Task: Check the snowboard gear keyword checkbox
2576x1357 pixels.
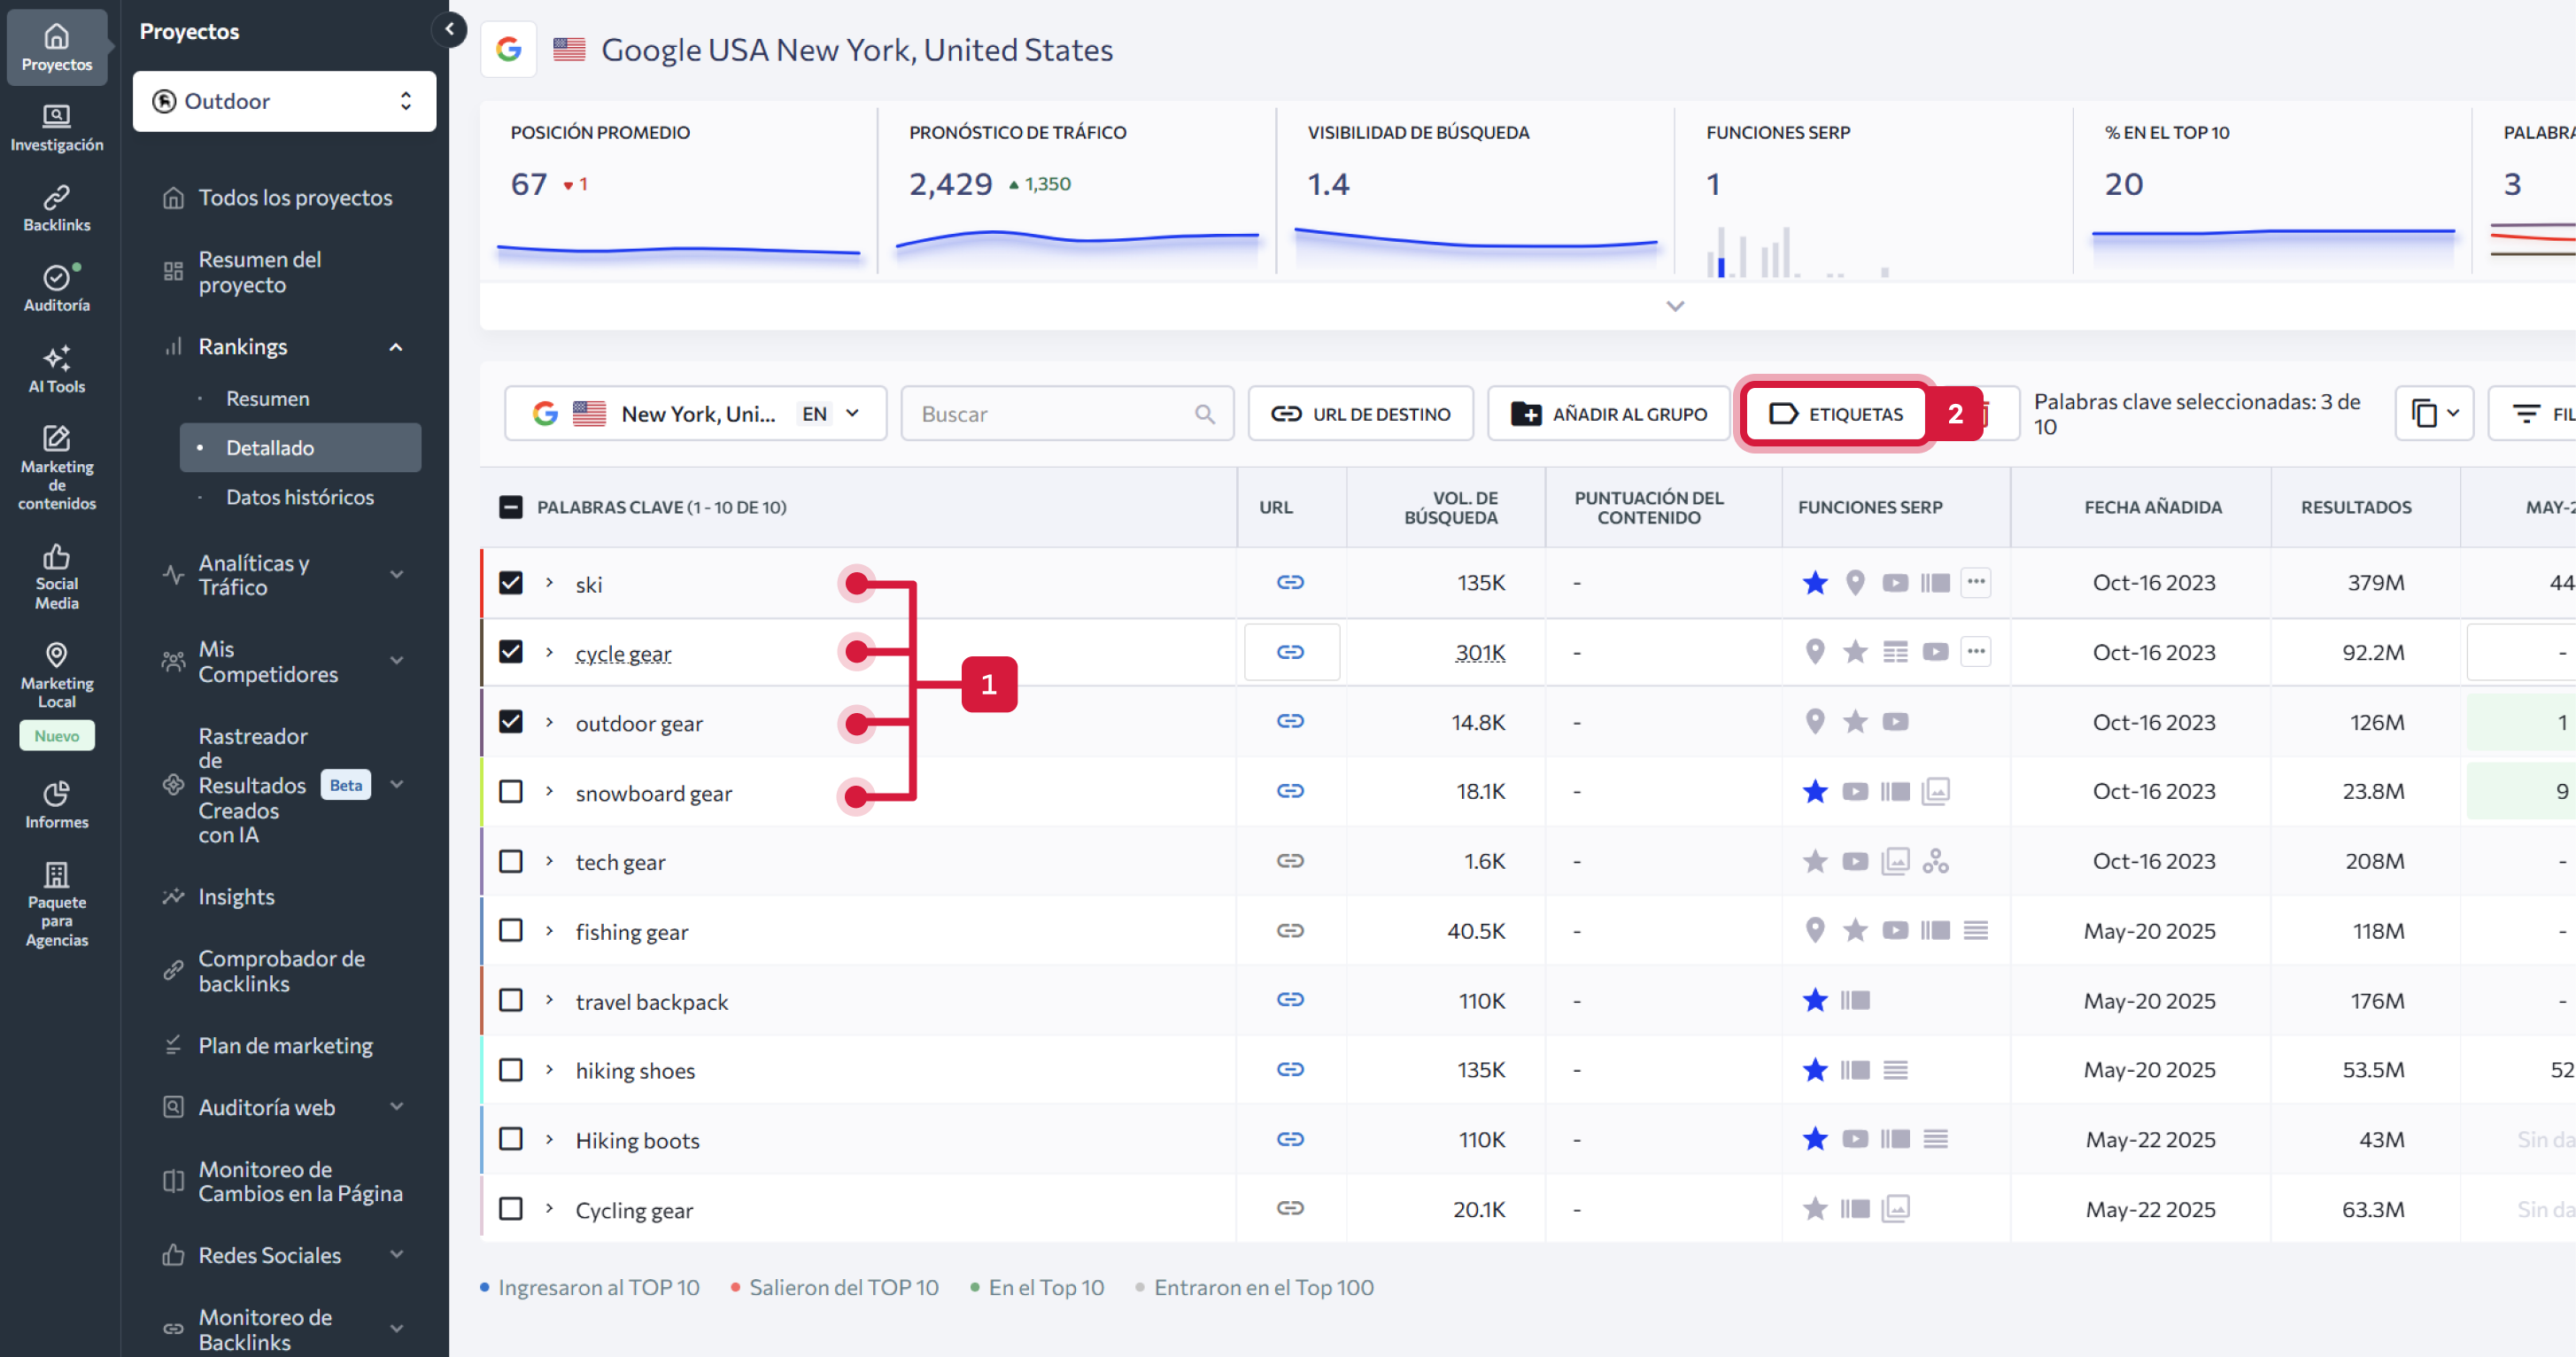Action: click(511, 792)
